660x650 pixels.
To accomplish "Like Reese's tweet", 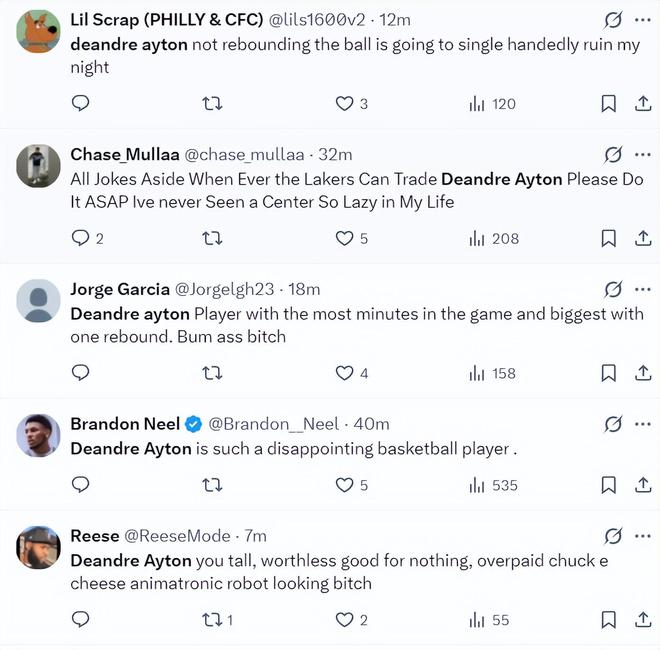I will [x=345, y=620].
